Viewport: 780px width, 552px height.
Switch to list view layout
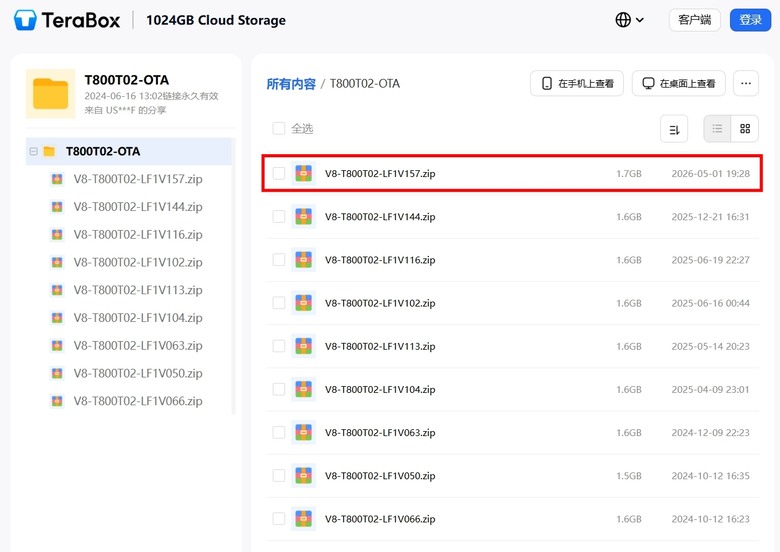point(717,129)
